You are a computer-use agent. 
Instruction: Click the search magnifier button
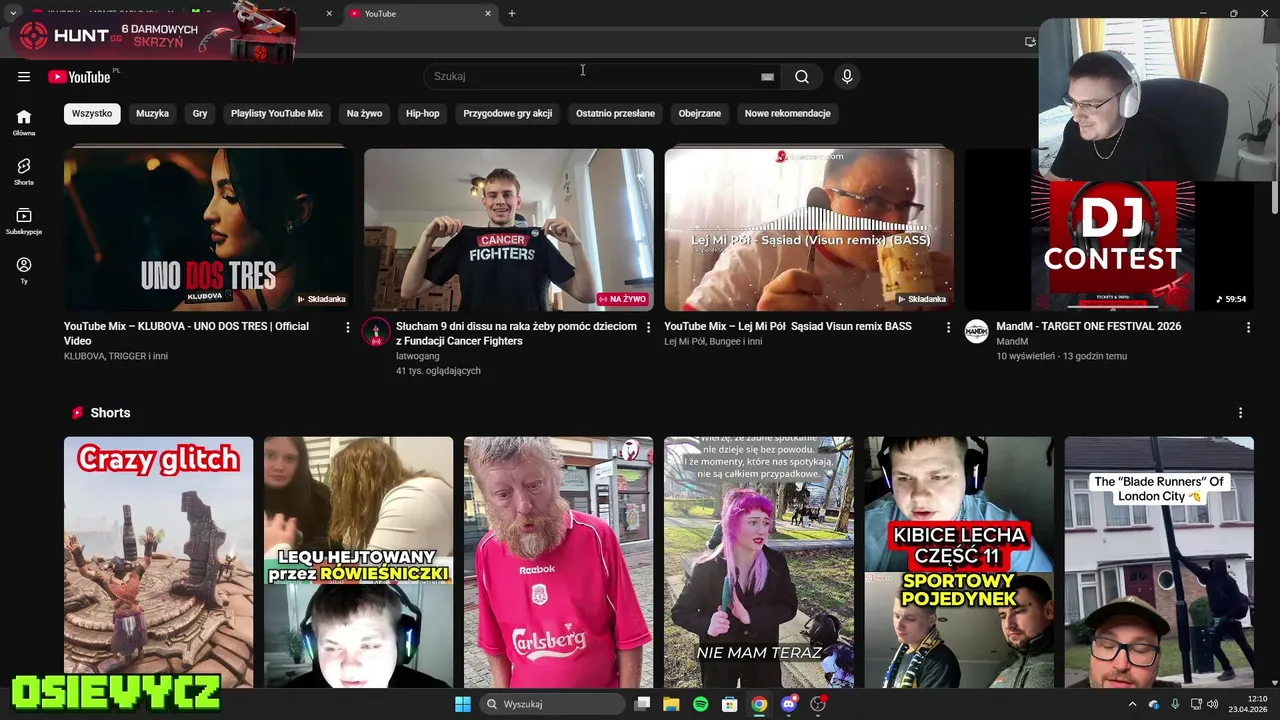(x=802, y=77)
